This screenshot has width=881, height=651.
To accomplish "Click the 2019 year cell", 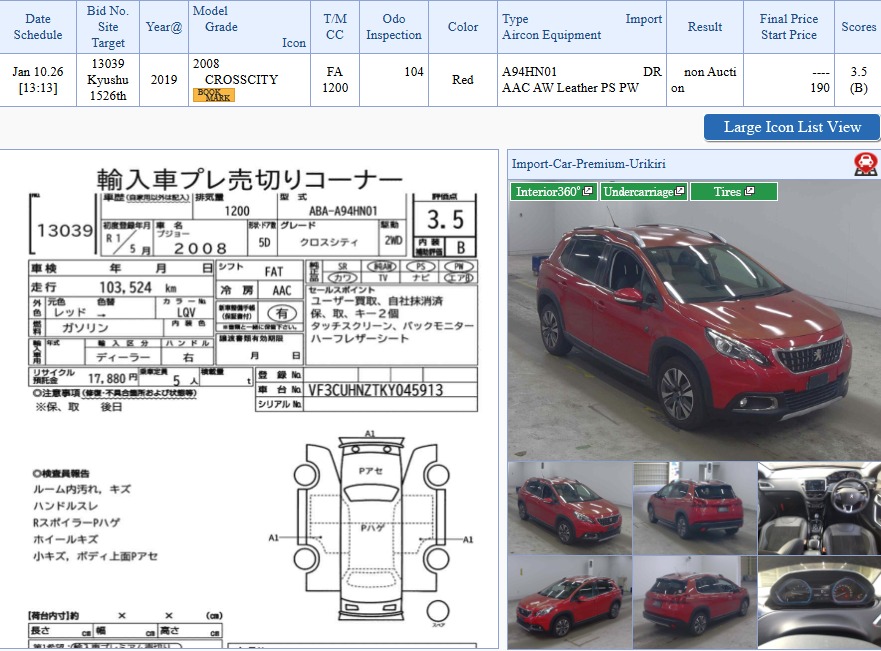I will coord(164,80).
